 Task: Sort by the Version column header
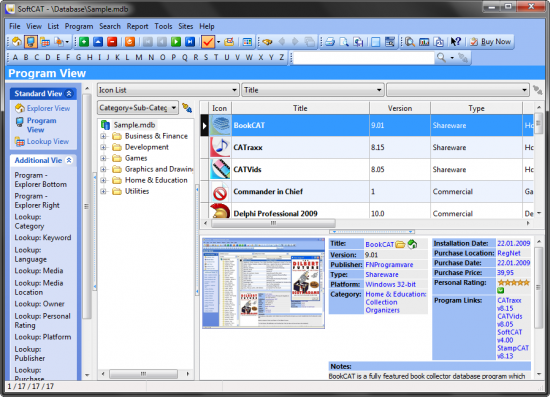[x=400, y=108]
